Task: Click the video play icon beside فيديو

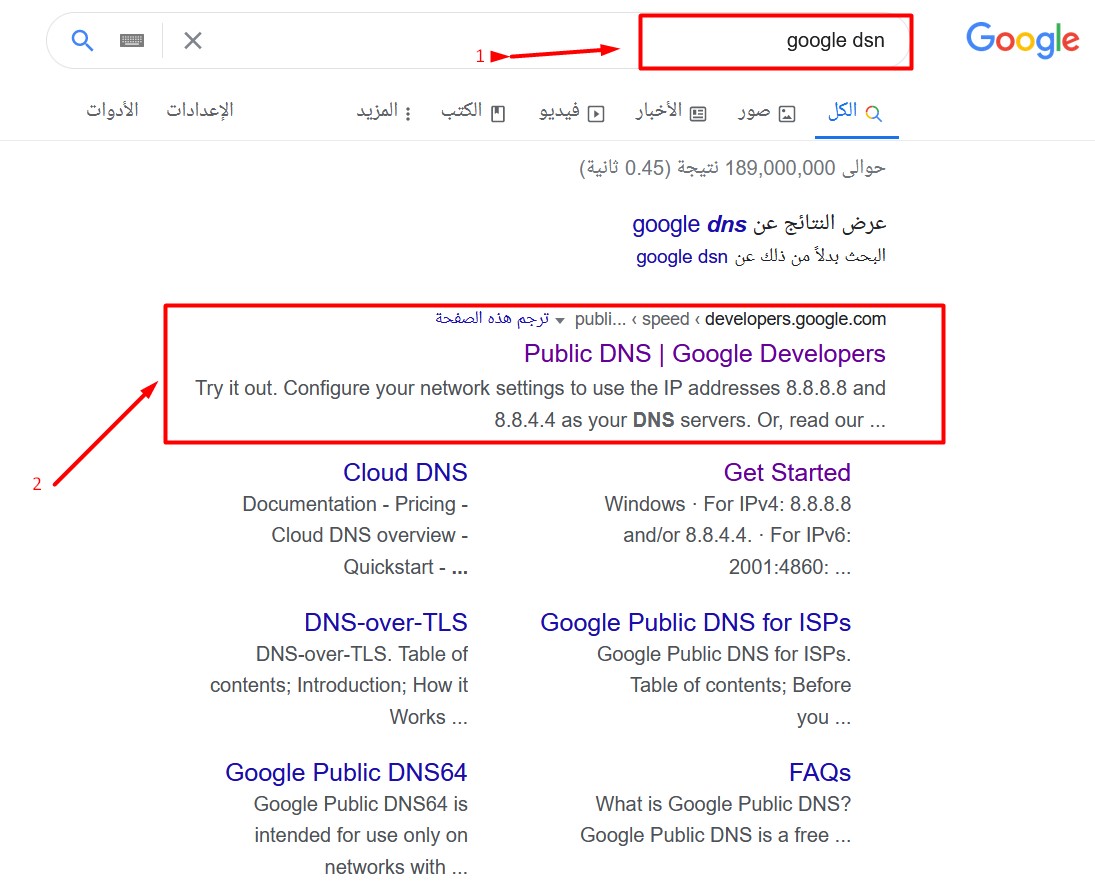Action: [596, 114]
